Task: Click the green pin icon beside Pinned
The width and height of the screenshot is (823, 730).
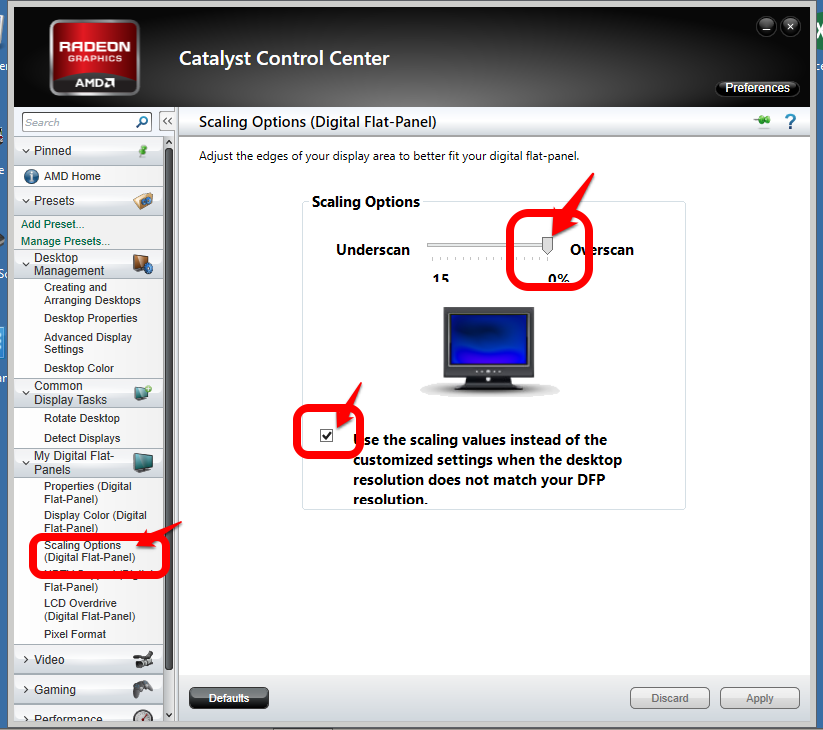Action: [143, 151]
